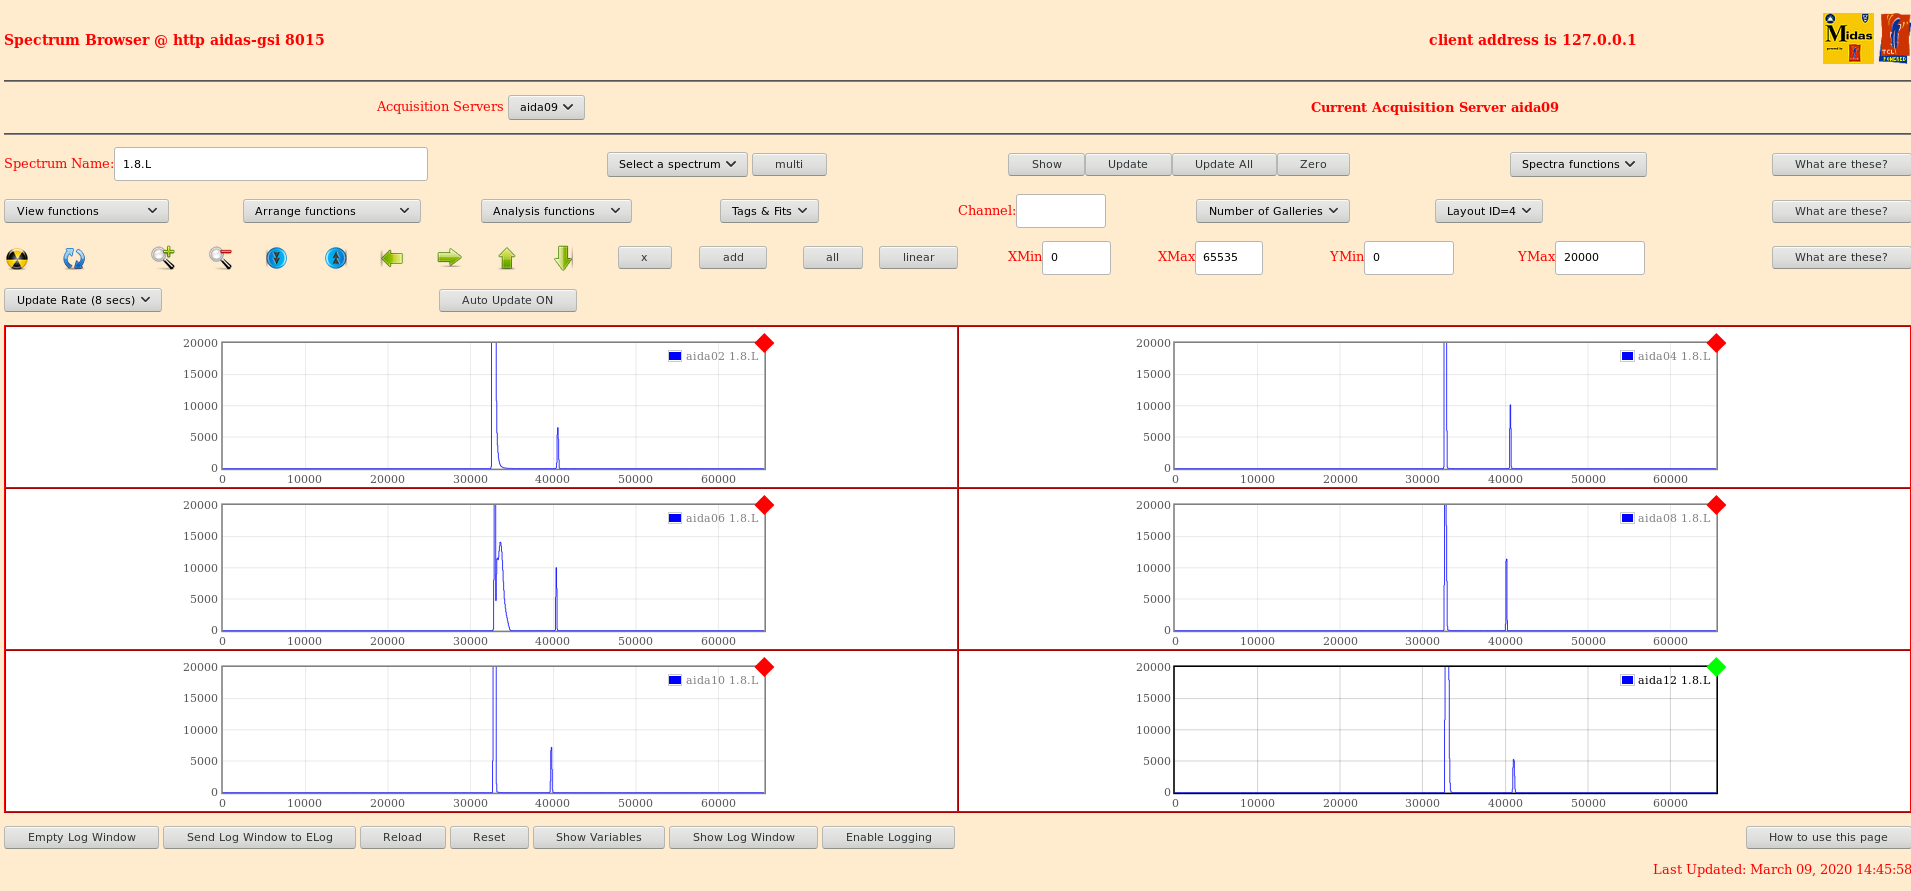Image resolution: width=1911 pixels, height=891 pixels.
Task: Click the blue aida02 1.8.L legend swatch
Action: (x=675, y=356)
